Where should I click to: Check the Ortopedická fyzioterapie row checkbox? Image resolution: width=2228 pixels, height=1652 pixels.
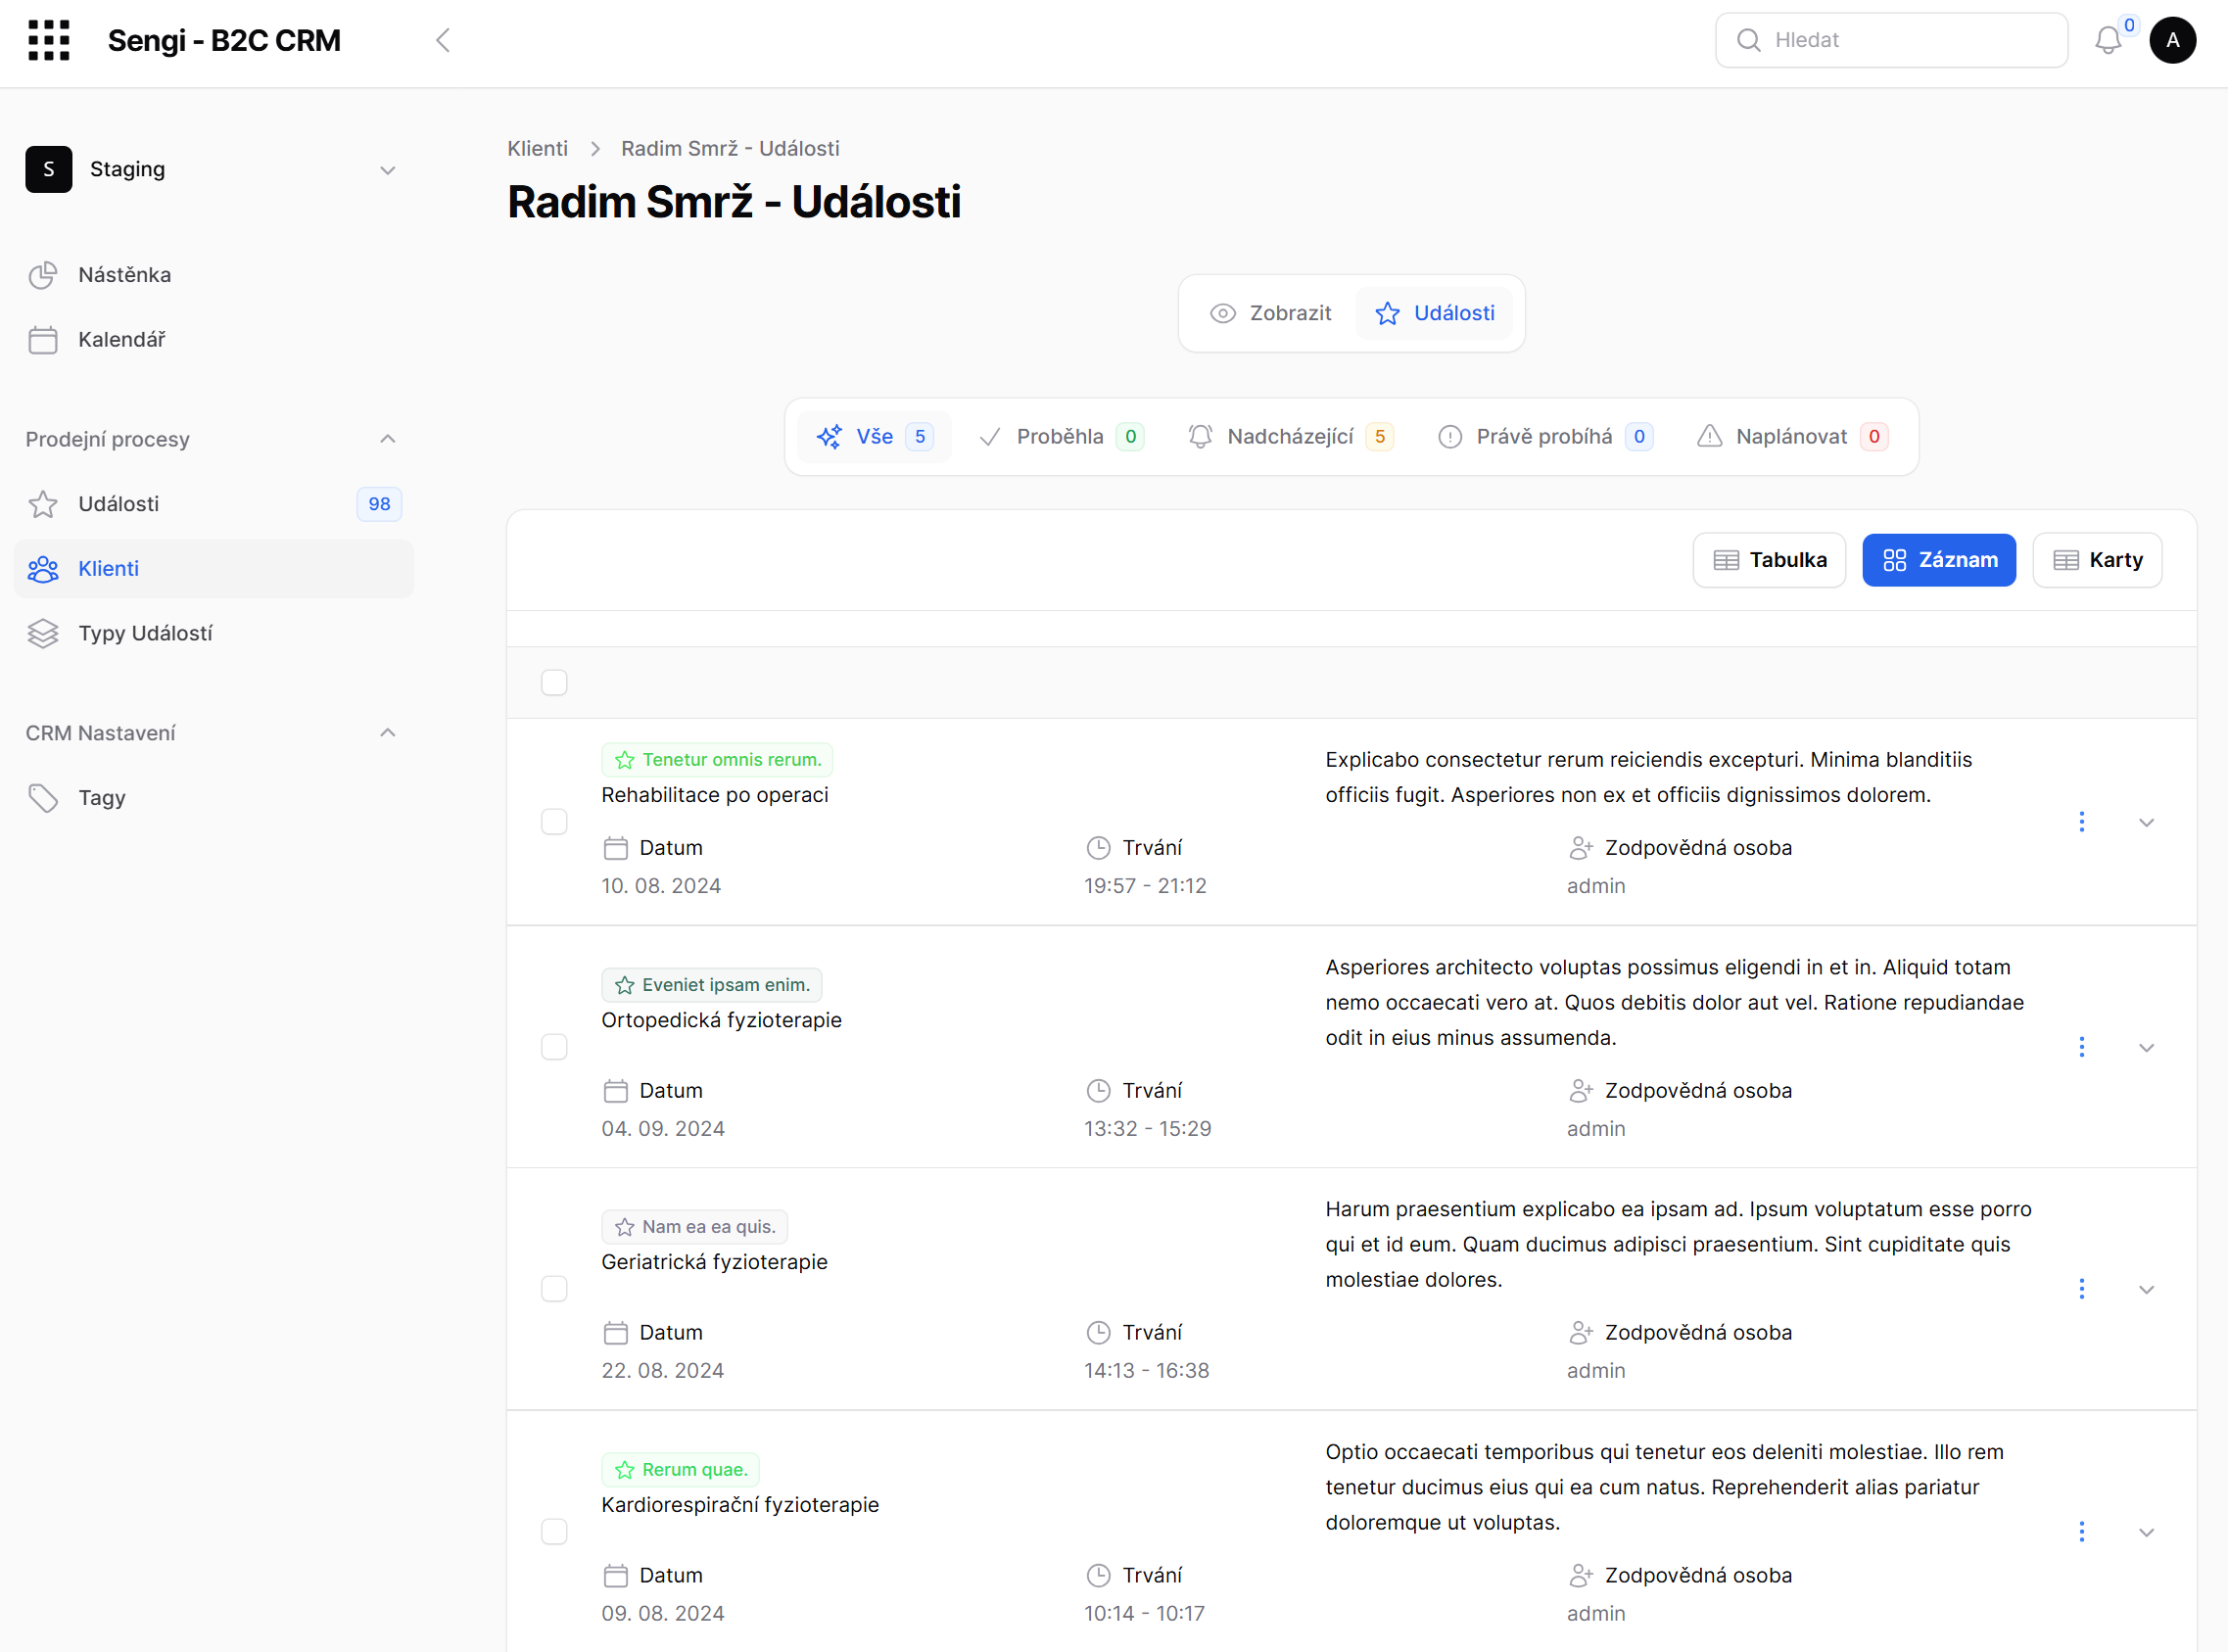(554, 1047)
